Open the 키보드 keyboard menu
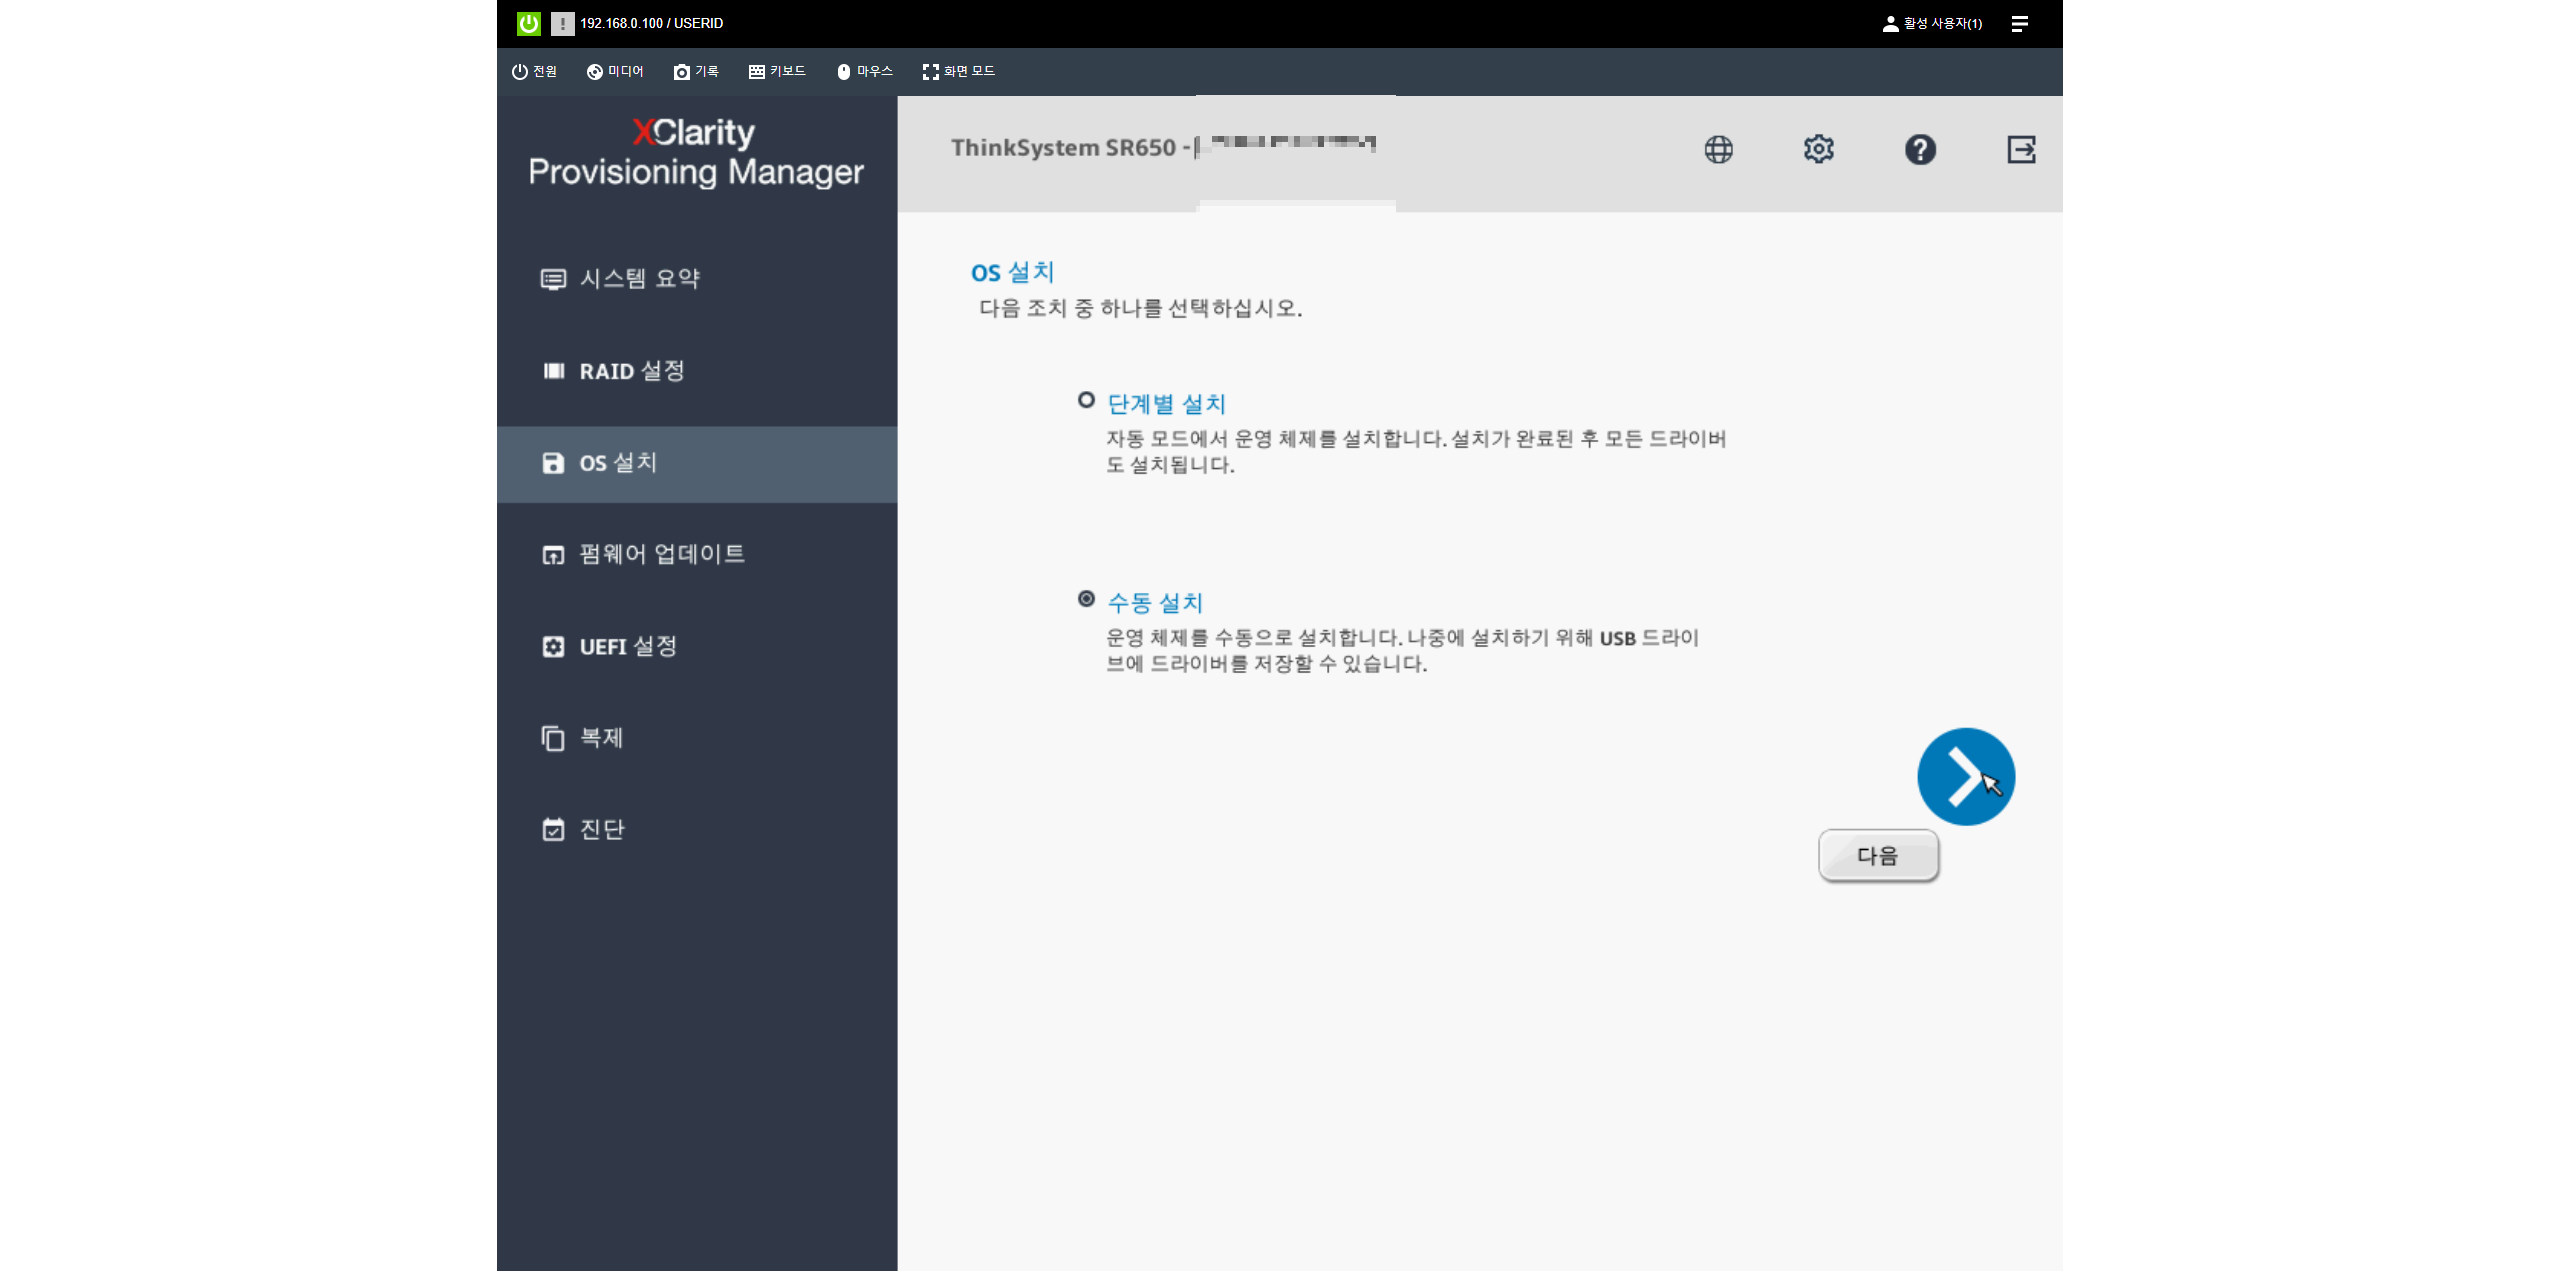 pyautogui.click(x=777, y=71)
